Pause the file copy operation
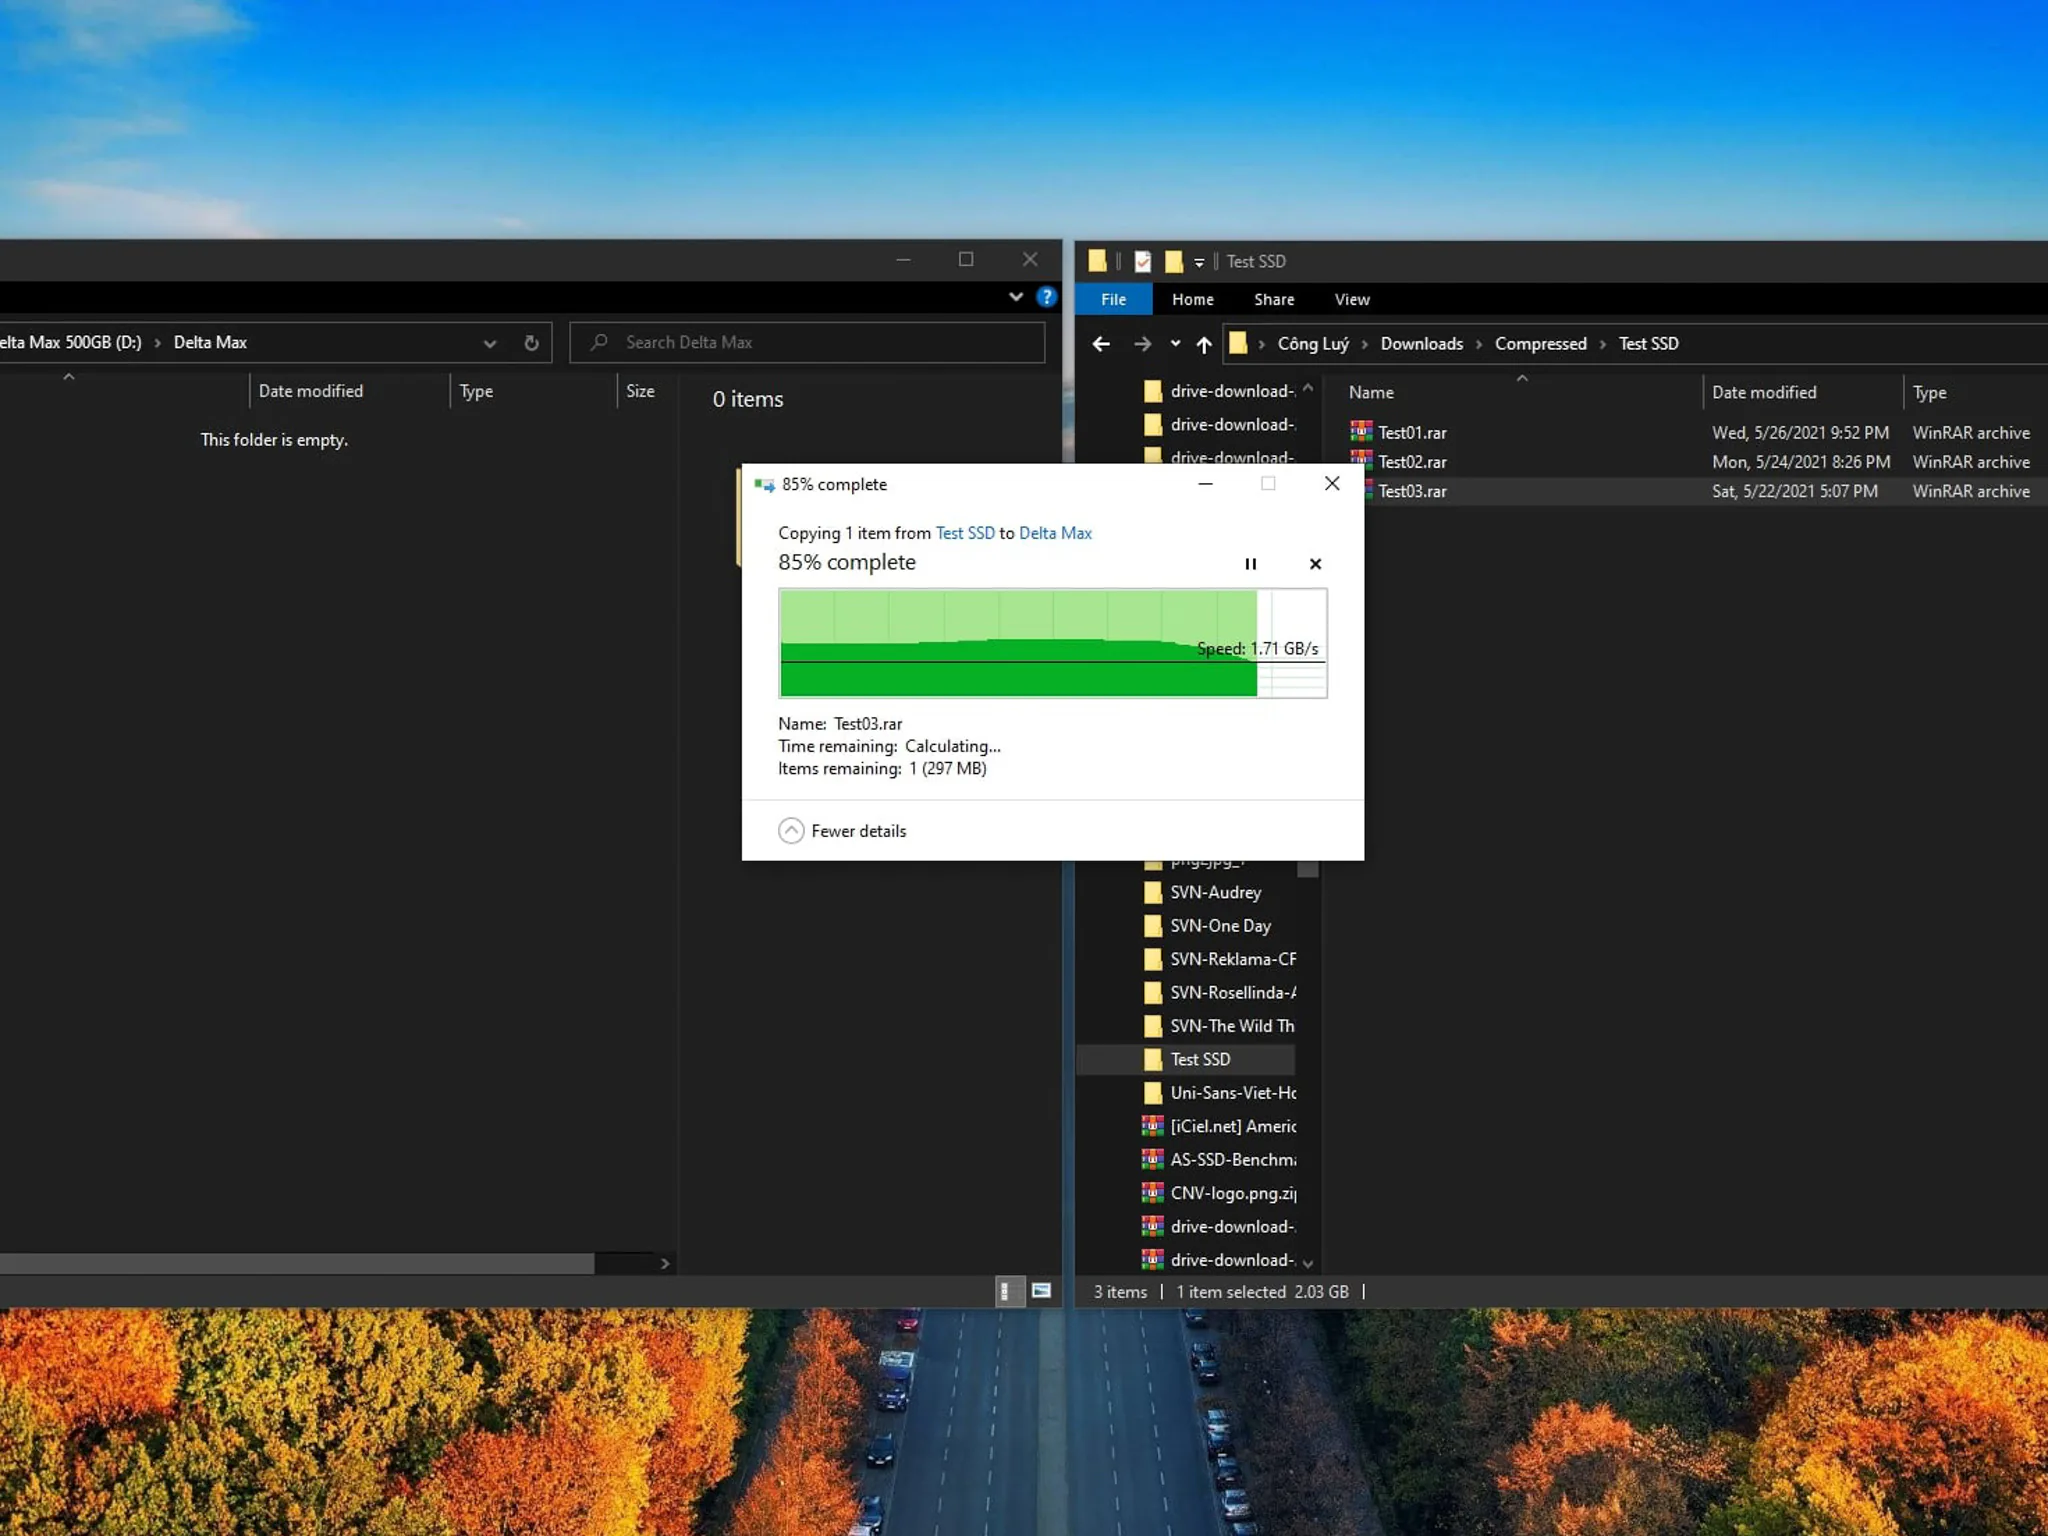The width and height of the screenshot is (2048, 1536). pyautogui.click(x=1250, y=564)
